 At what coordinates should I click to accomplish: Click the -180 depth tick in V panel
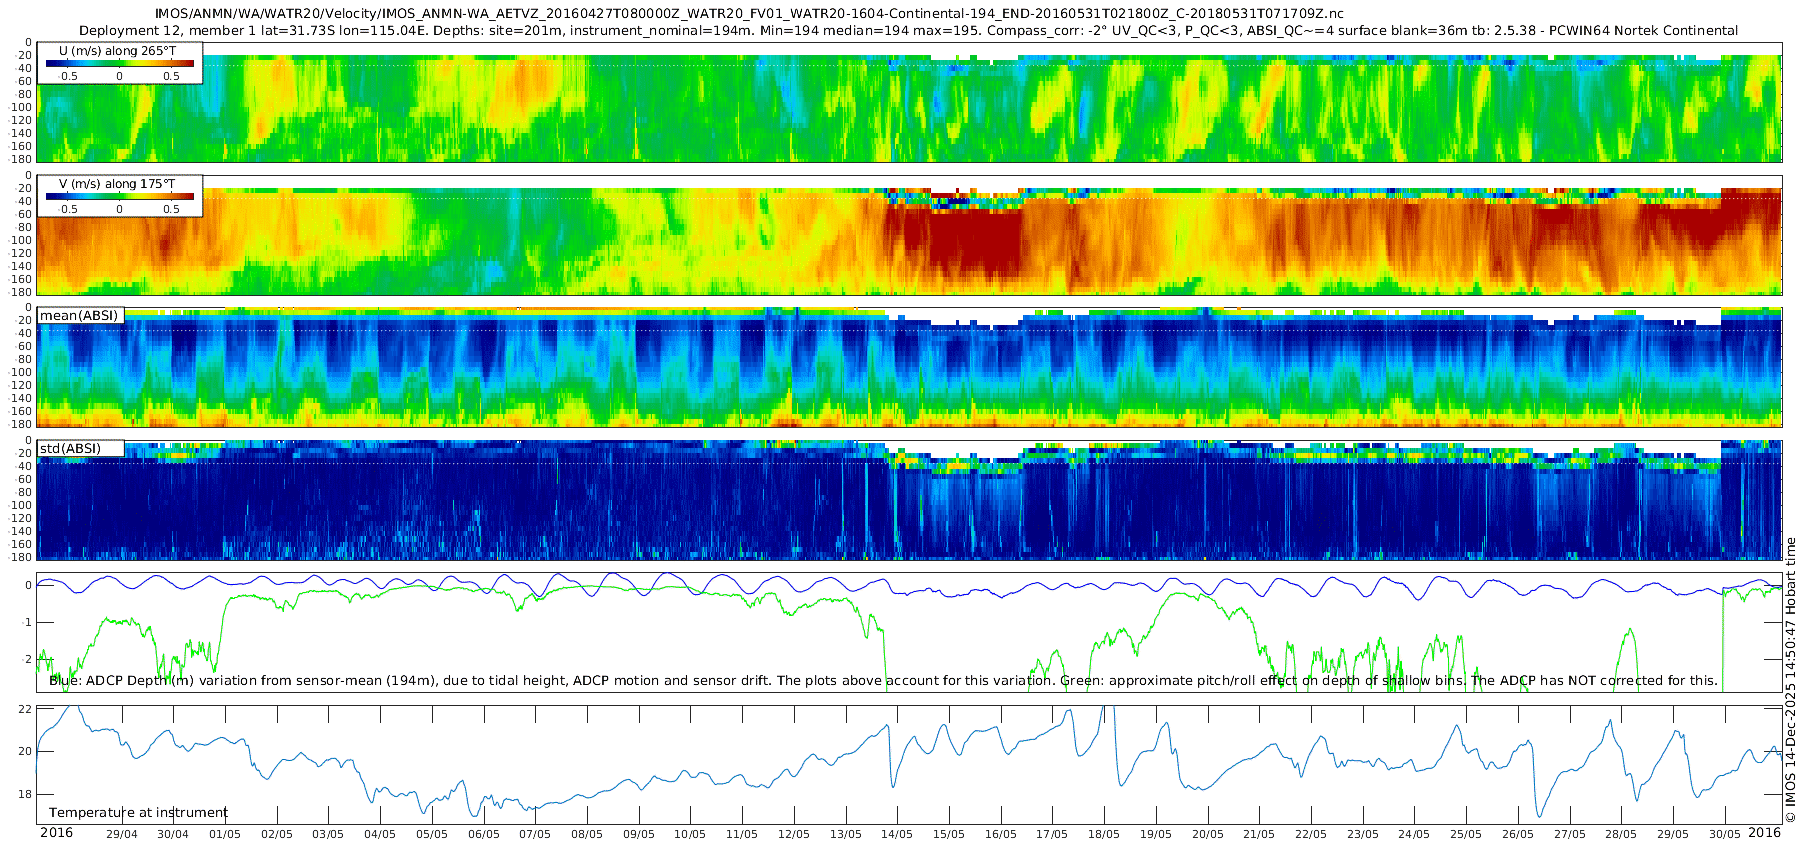[x=21, y=292]
